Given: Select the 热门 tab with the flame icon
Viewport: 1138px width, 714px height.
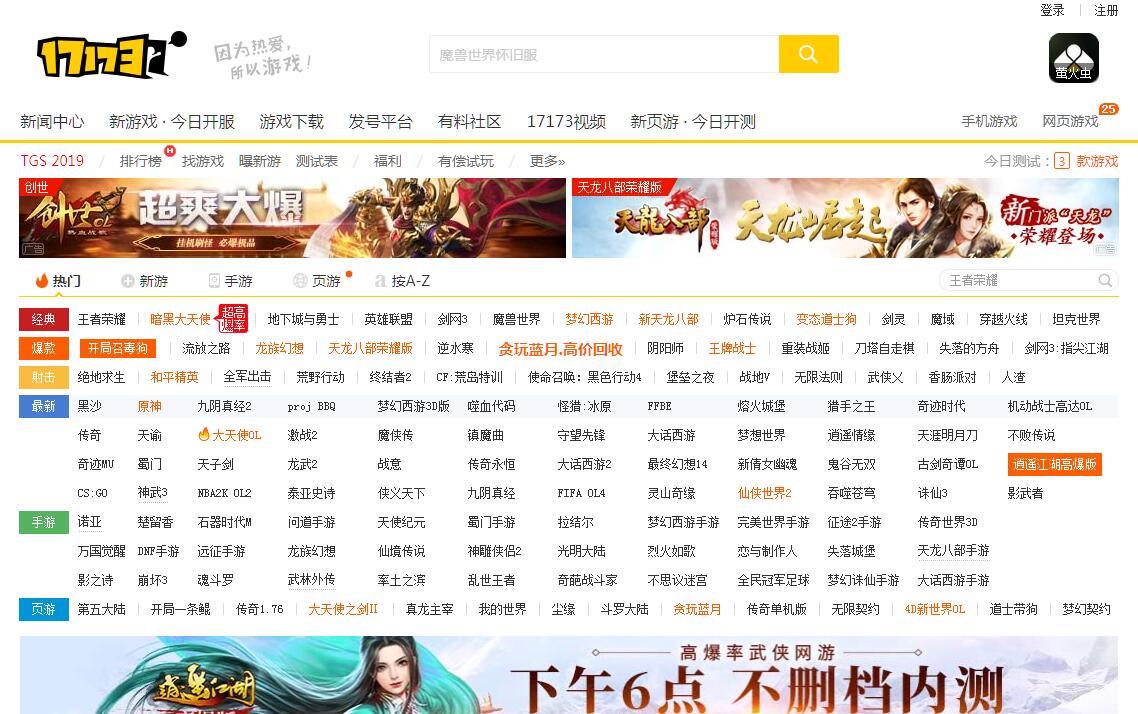Looking at the screenshot, I should coord(58,281).
